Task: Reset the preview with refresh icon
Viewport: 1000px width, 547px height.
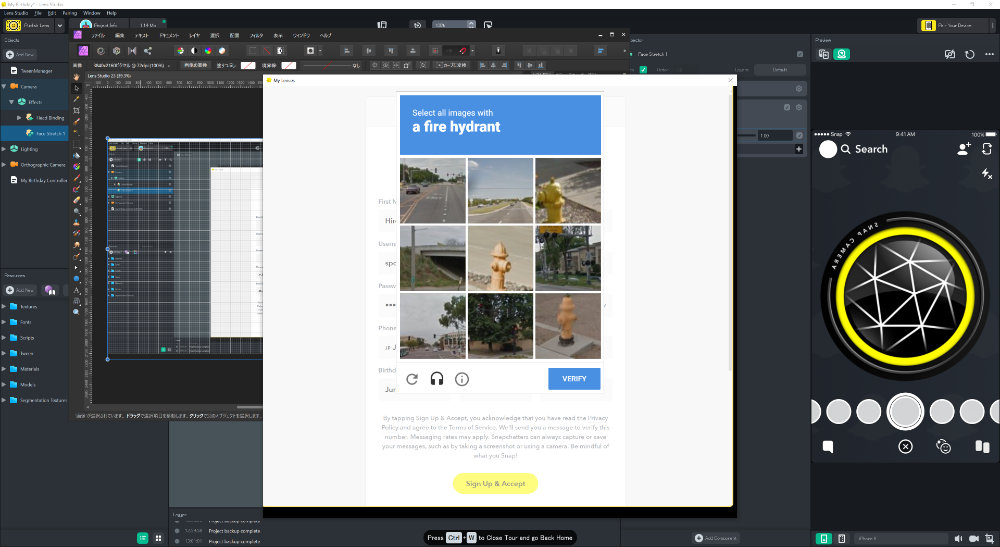Action: pyautogui.click(x=969, y=54)
